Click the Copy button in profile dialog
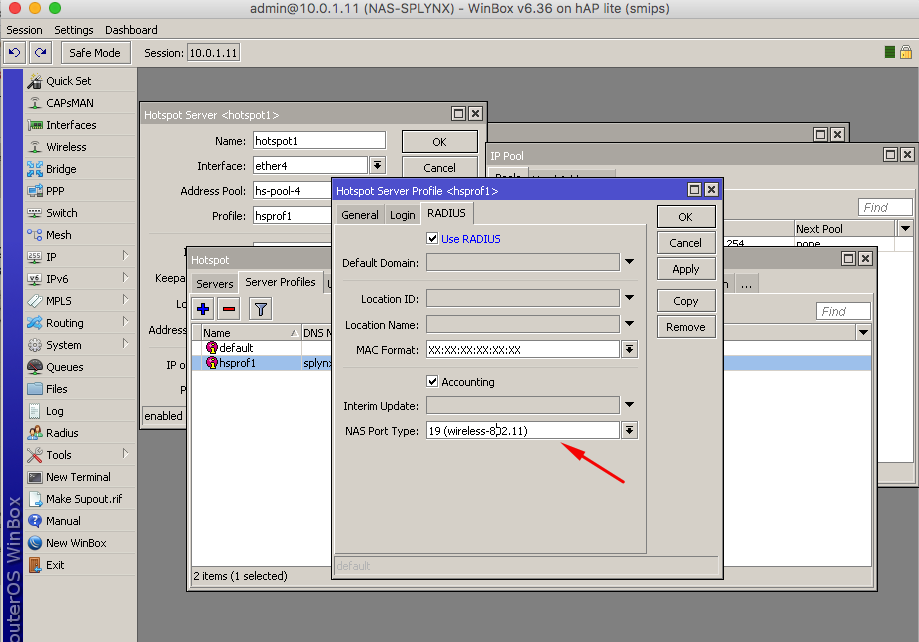 click(685, 301)
